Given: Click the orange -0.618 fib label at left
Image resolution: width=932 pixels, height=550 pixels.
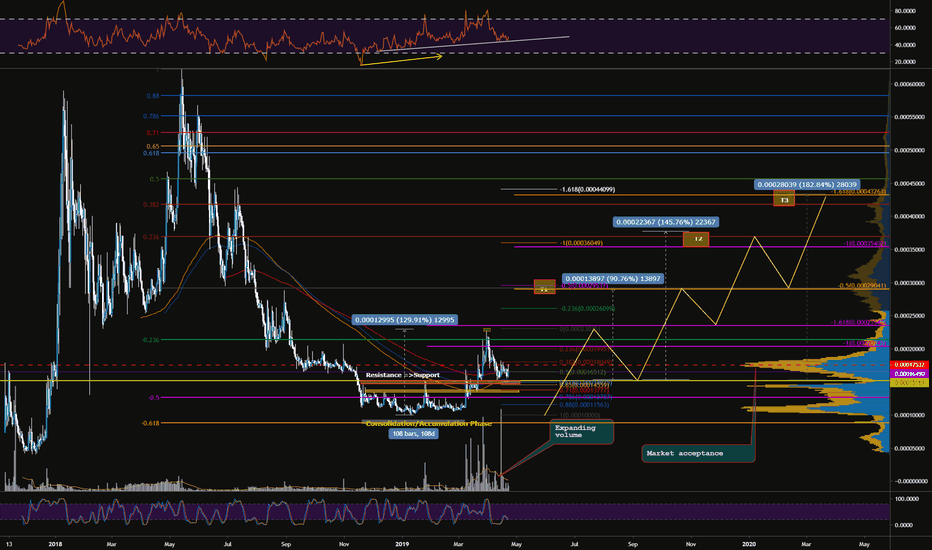Looking at the screenshot, I should (150, 423).
